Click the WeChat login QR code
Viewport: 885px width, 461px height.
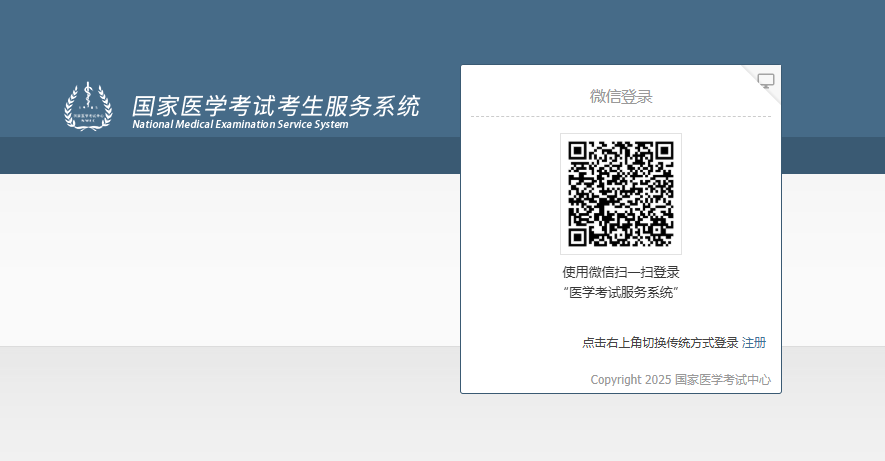[x=621, y=194]
